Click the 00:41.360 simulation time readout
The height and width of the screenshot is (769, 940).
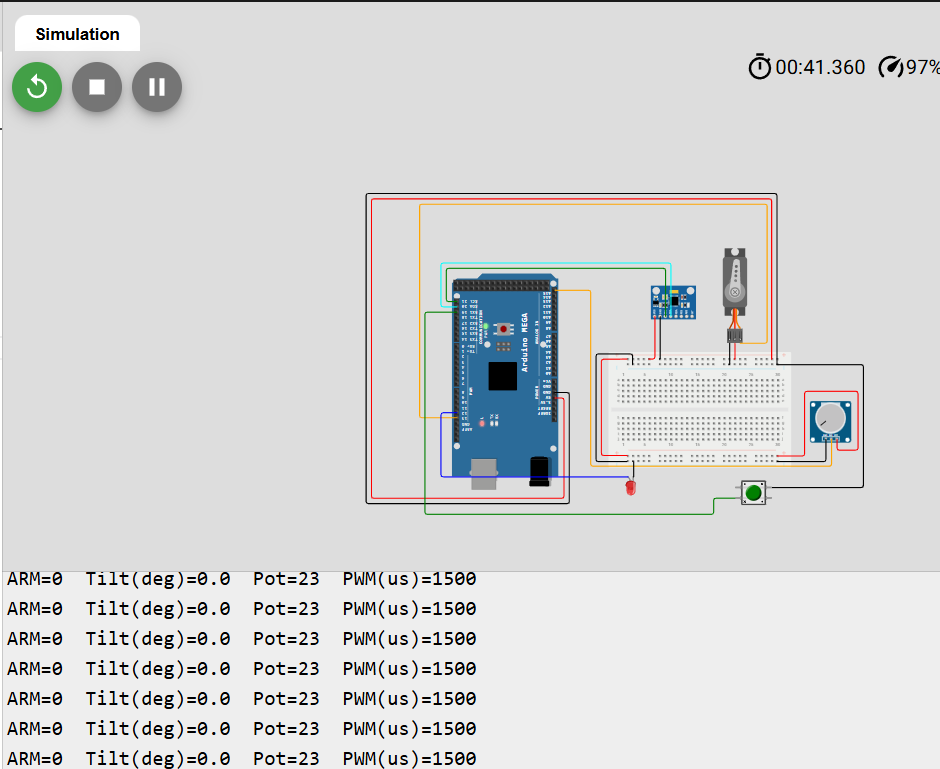(820, 67)
